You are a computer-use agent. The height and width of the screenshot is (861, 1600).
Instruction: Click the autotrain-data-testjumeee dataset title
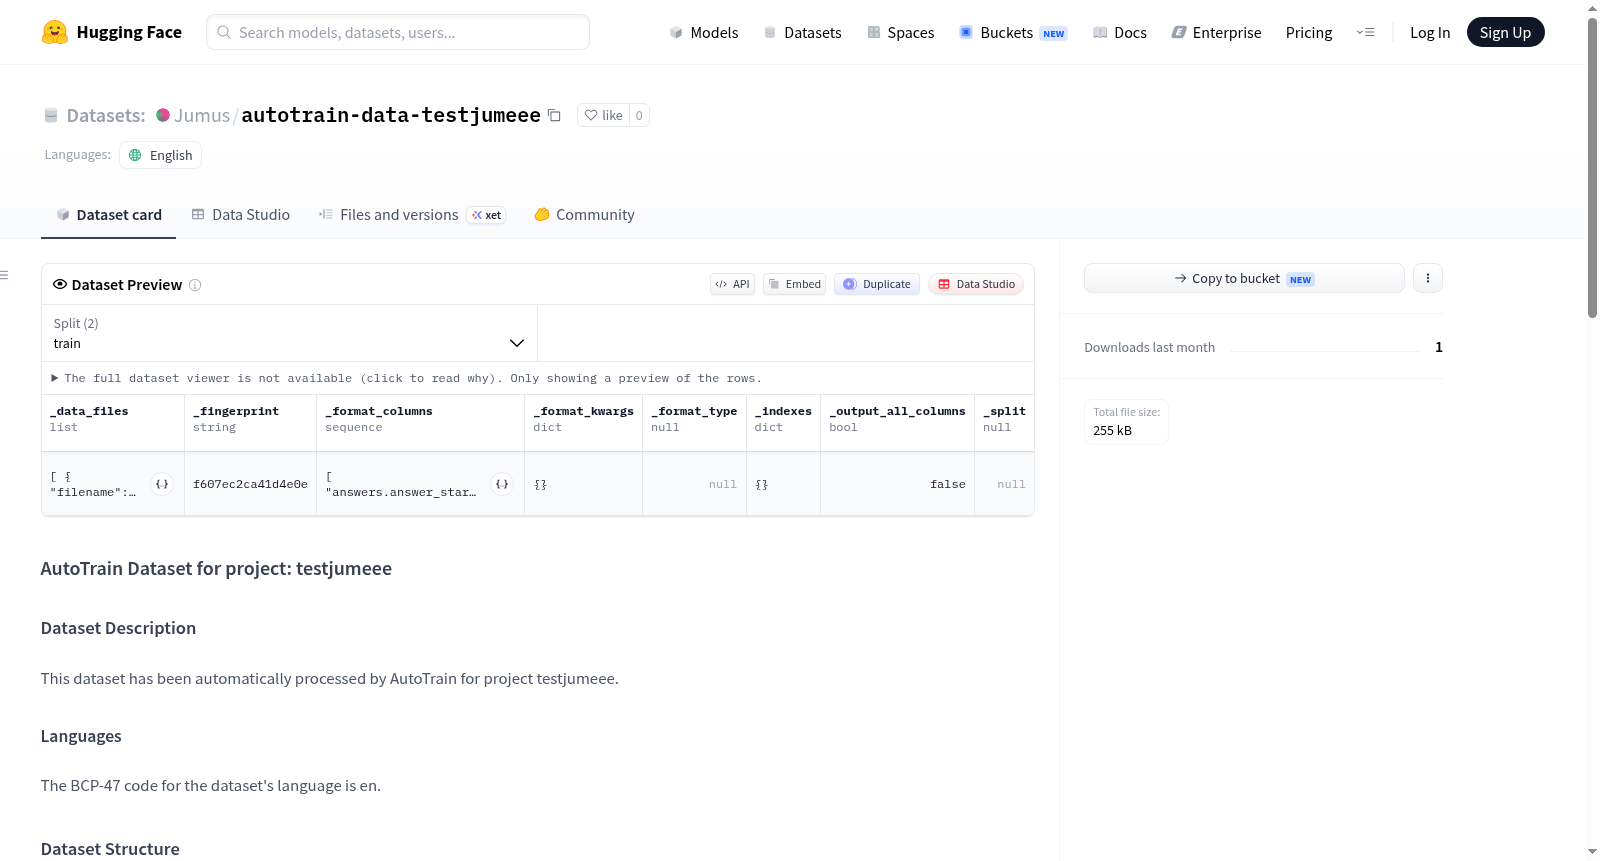pos(391,115)
